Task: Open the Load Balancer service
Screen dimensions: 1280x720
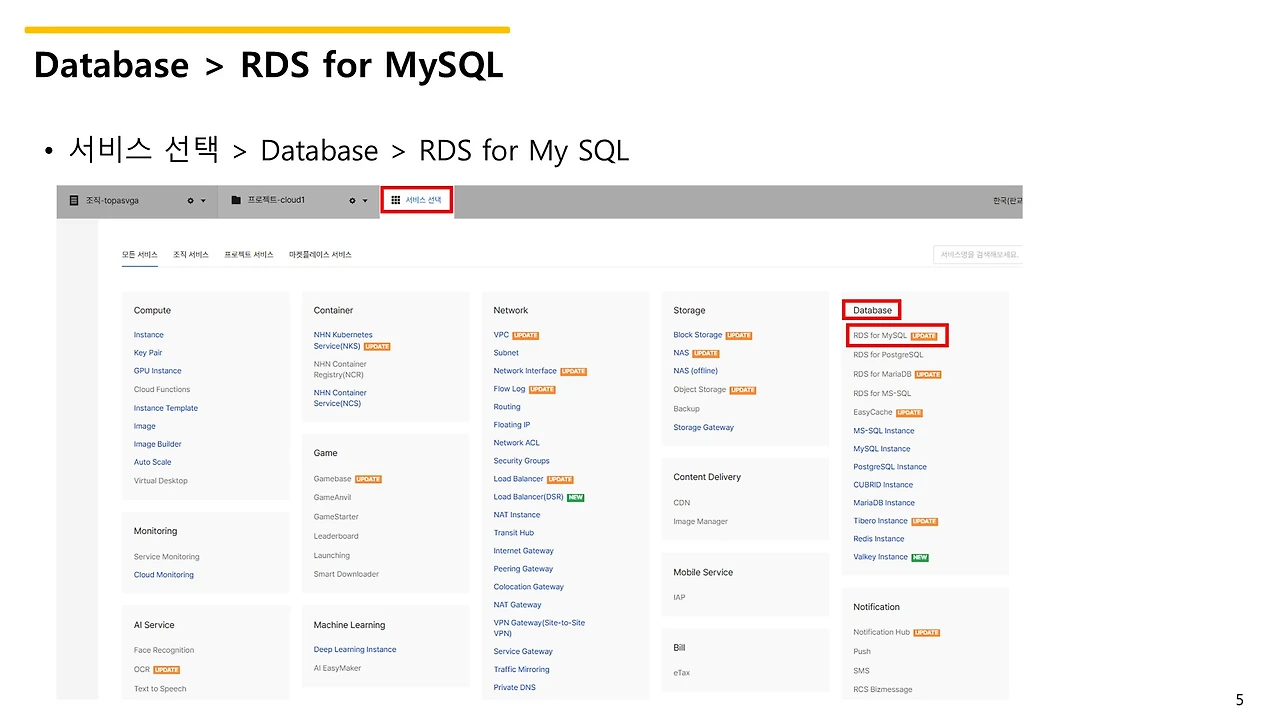Action: coord(518,479)
